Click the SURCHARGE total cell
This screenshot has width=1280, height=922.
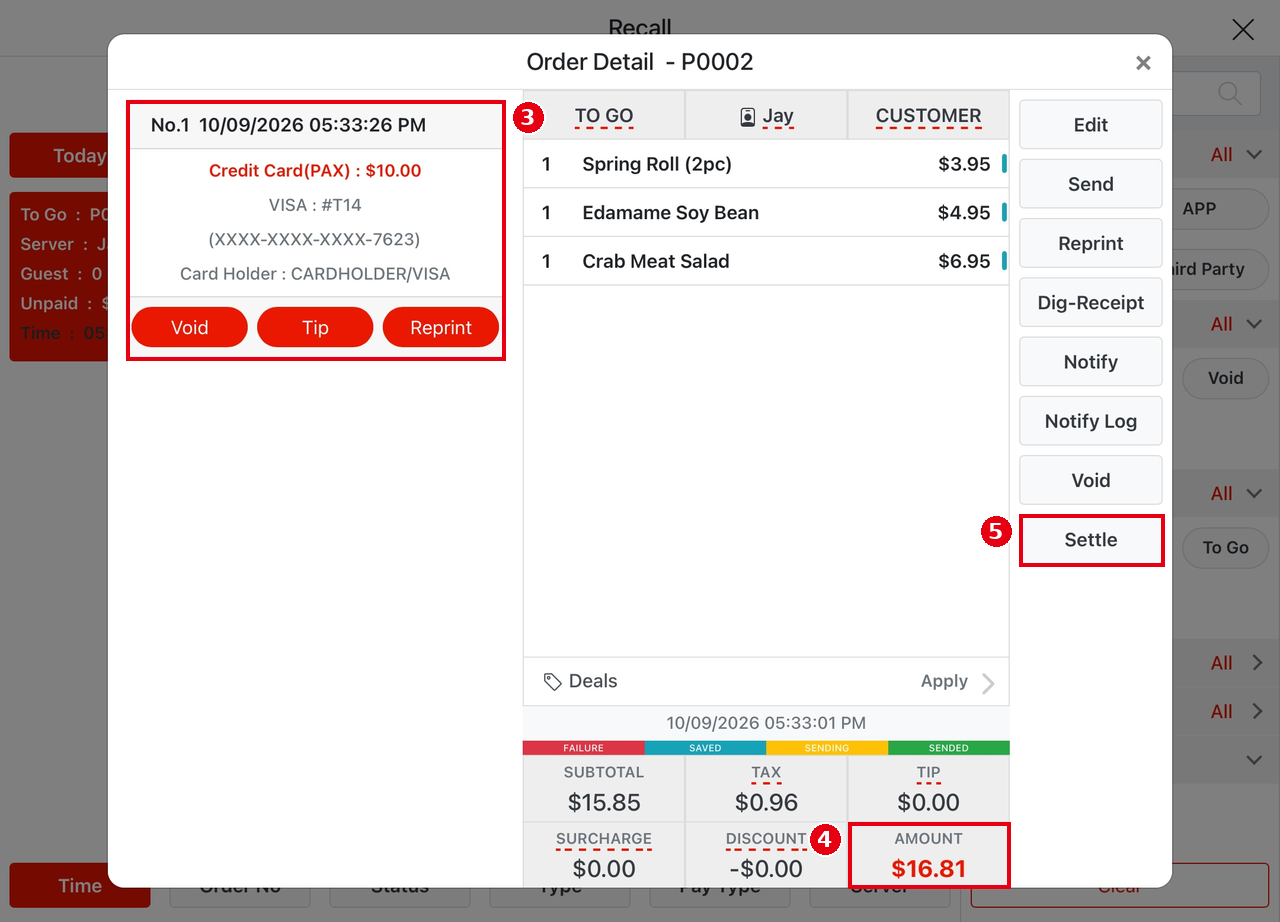[x=604, y=855]
